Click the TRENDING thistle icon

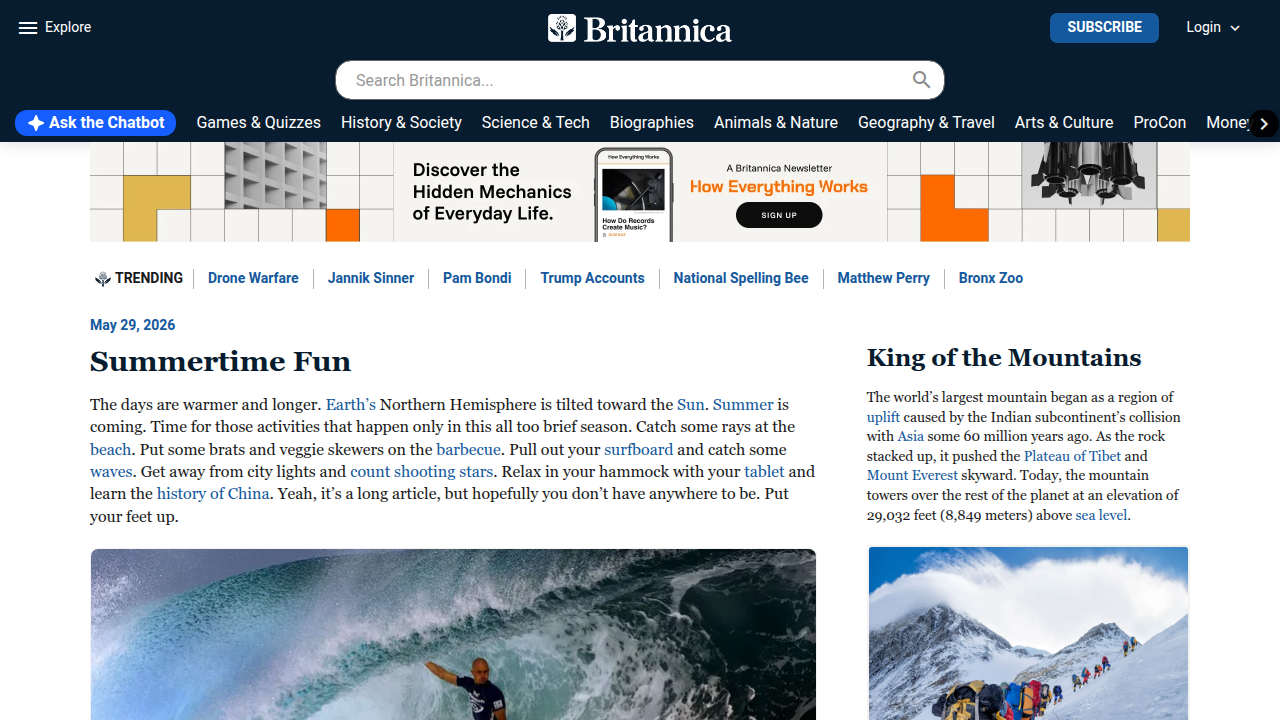coord(102,279)
